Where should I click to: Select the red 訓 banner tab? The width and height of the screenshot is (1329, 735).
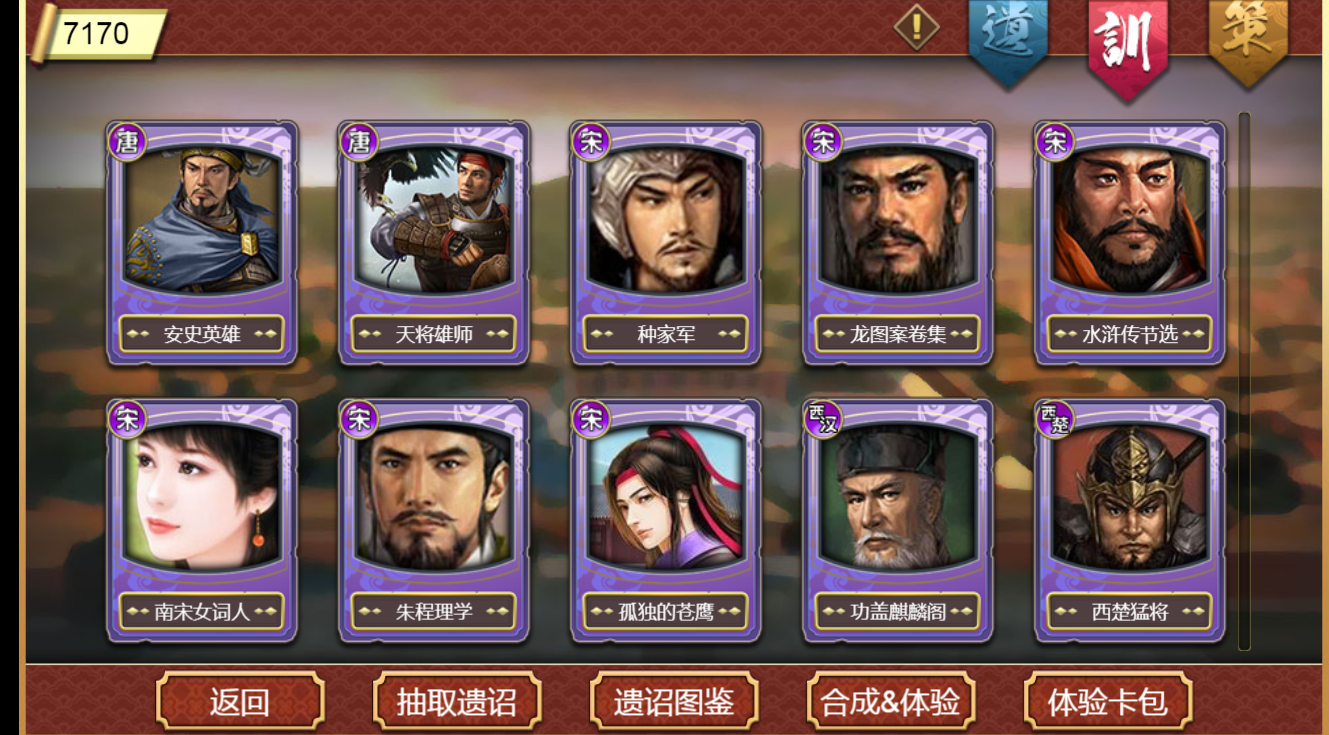click(x=1128, y=47)
